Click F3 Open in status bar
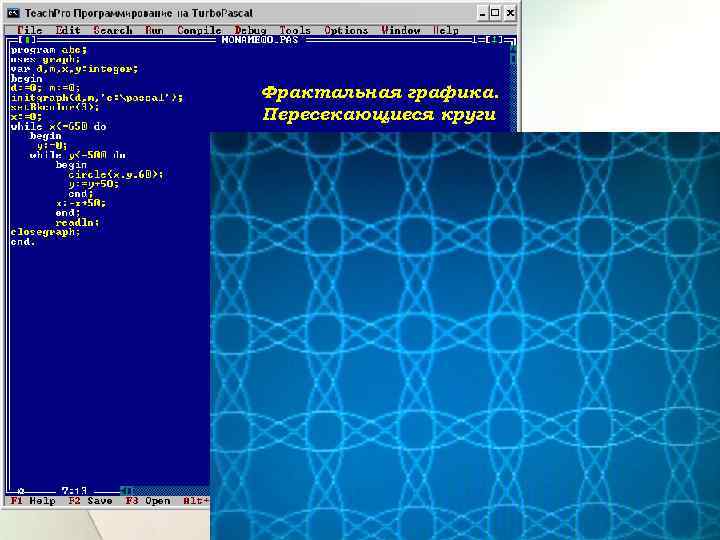 (x=148, y=501)
